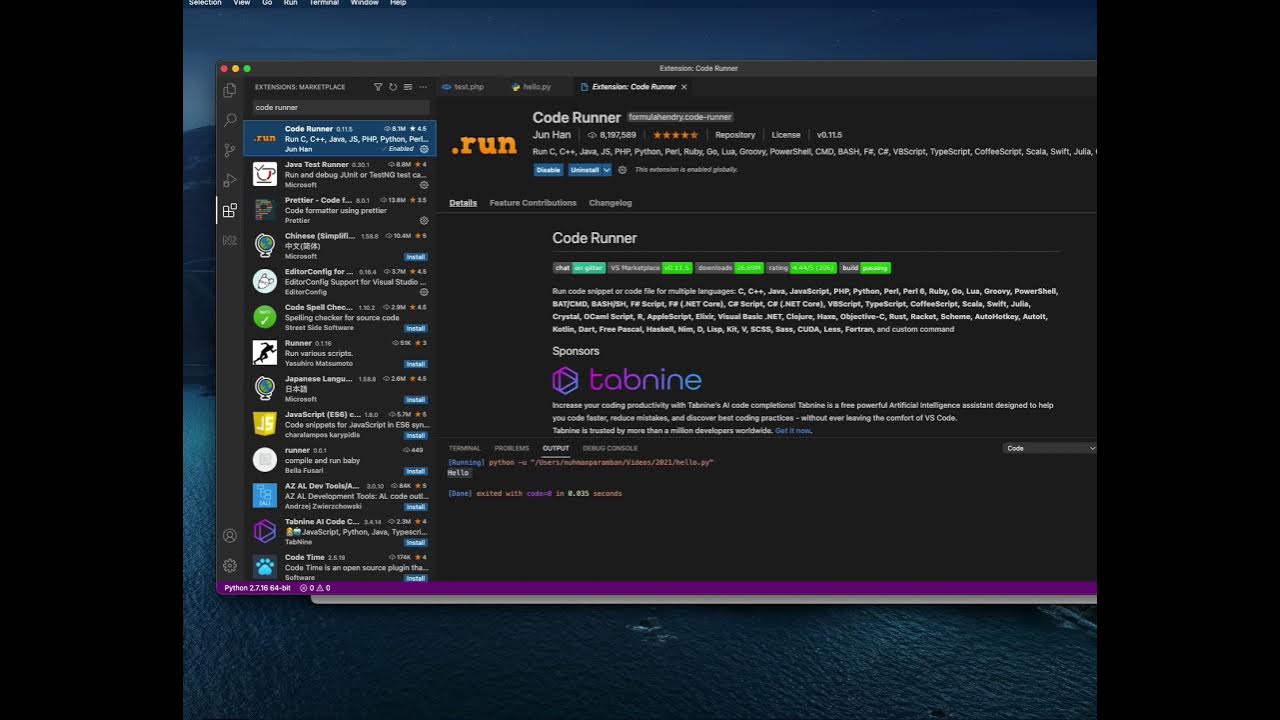Open the Run menu in menu bar
This screenshot has height=720, width=1280.
click(x=291, y=3)
